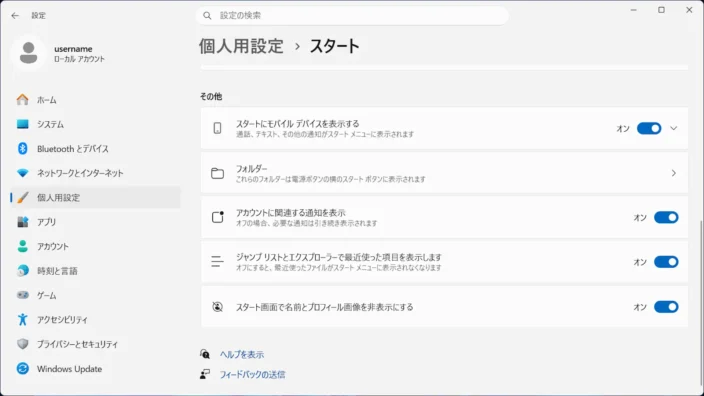This screenshot has height=396, width=704.
Task: Click the ゲーム controller icon
Action: (22, 295)
